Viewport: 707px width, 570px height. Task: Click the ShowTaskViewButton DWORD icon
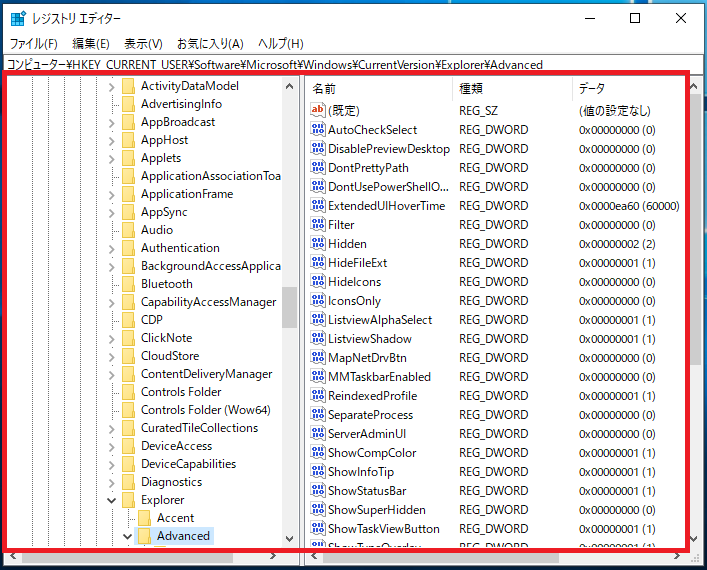click(x=317, y=528)
